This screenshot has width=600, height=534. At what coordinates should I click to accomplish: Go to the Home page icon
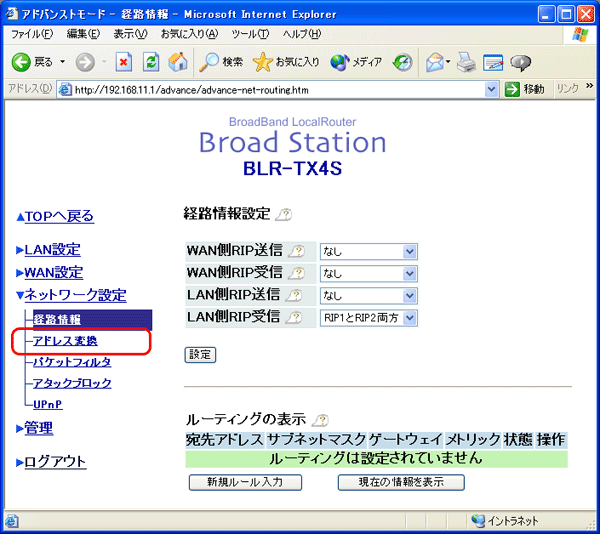coord(178,62)
